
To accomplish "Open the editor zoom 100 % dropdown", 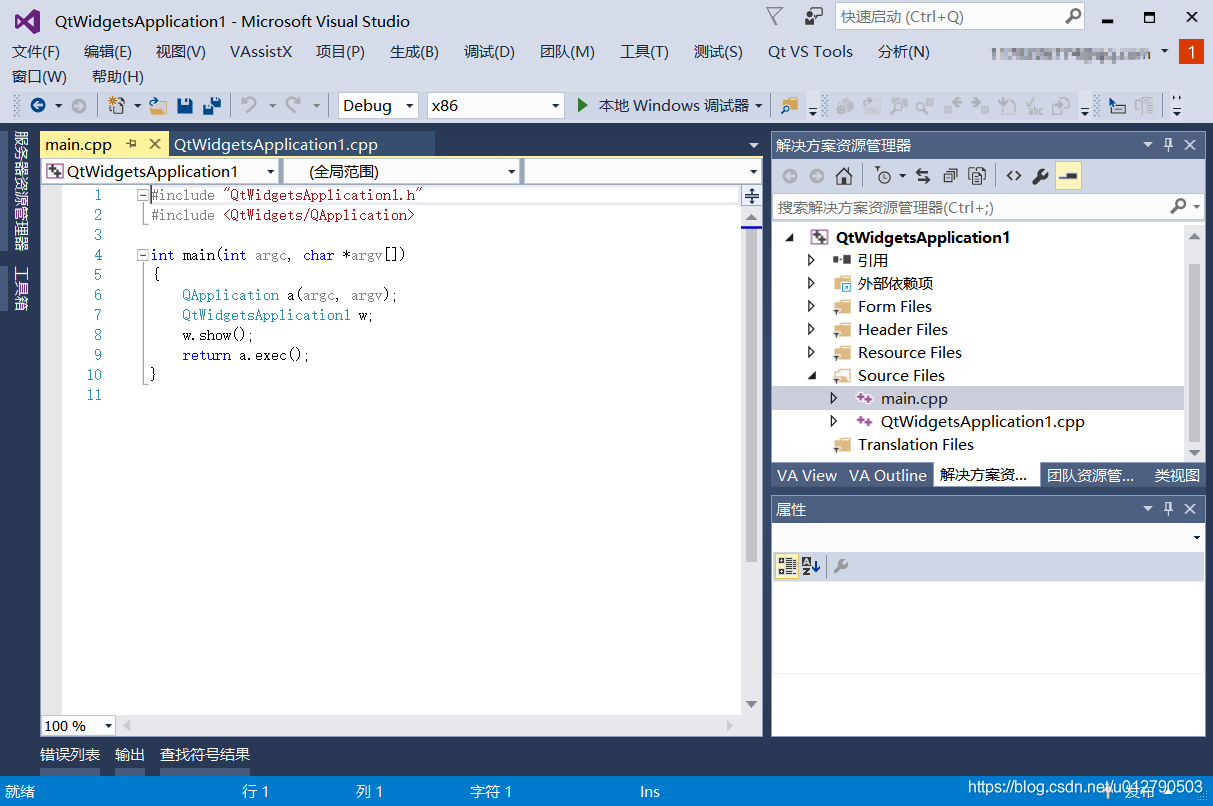I will pos(78,726).
